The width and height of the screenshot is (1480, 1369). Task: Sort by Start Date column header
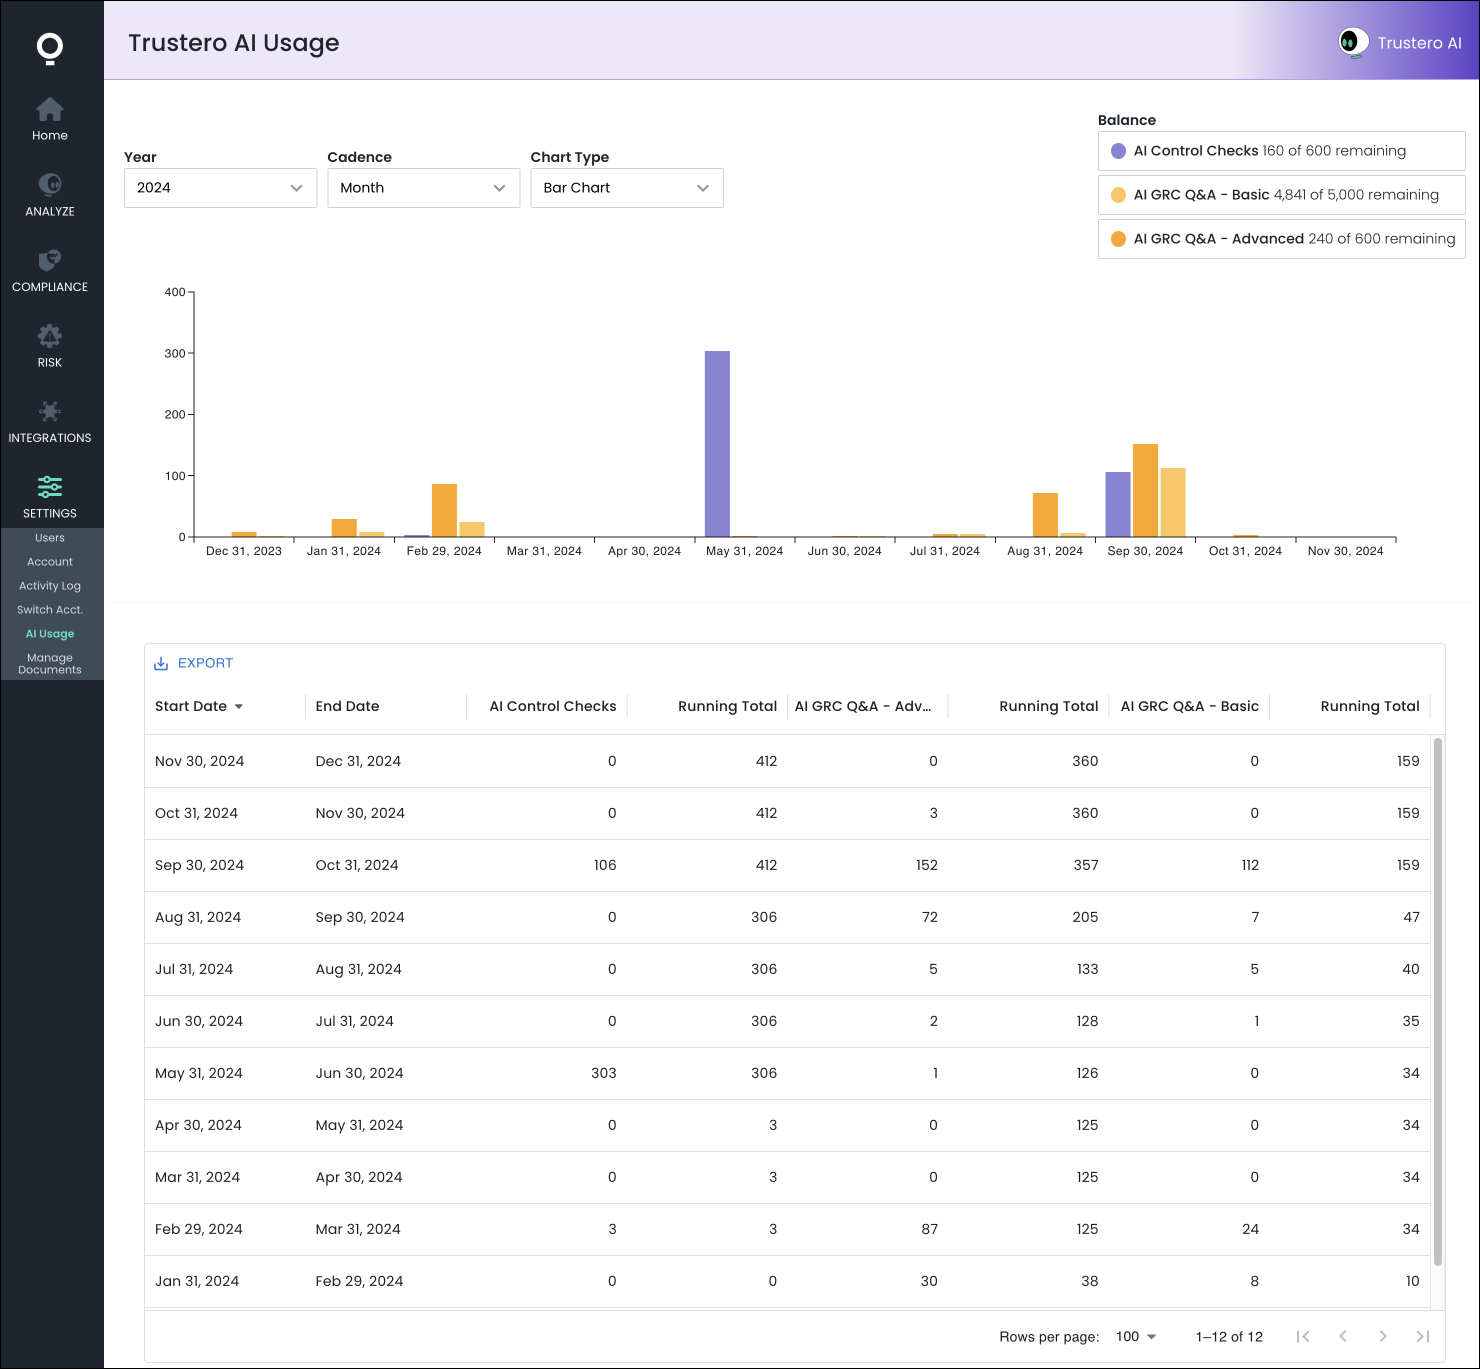point(191,706)
